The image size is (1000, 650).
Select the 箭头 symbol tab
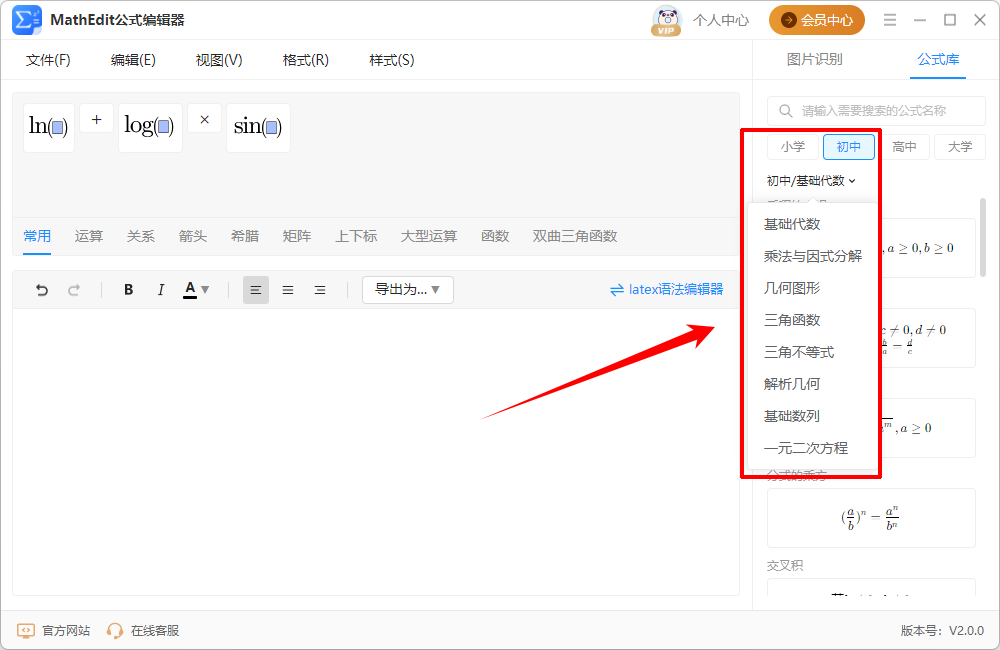pos(193,236)
